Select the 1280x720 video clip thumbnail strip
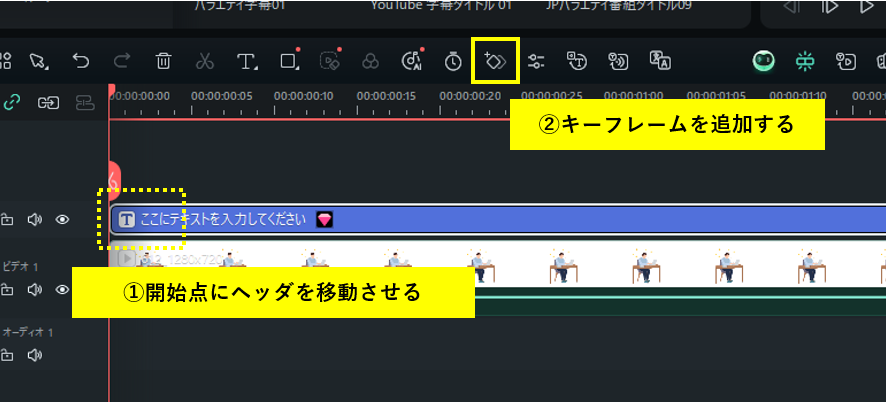This screenshot has height=402, width=886. pos(498,265)
